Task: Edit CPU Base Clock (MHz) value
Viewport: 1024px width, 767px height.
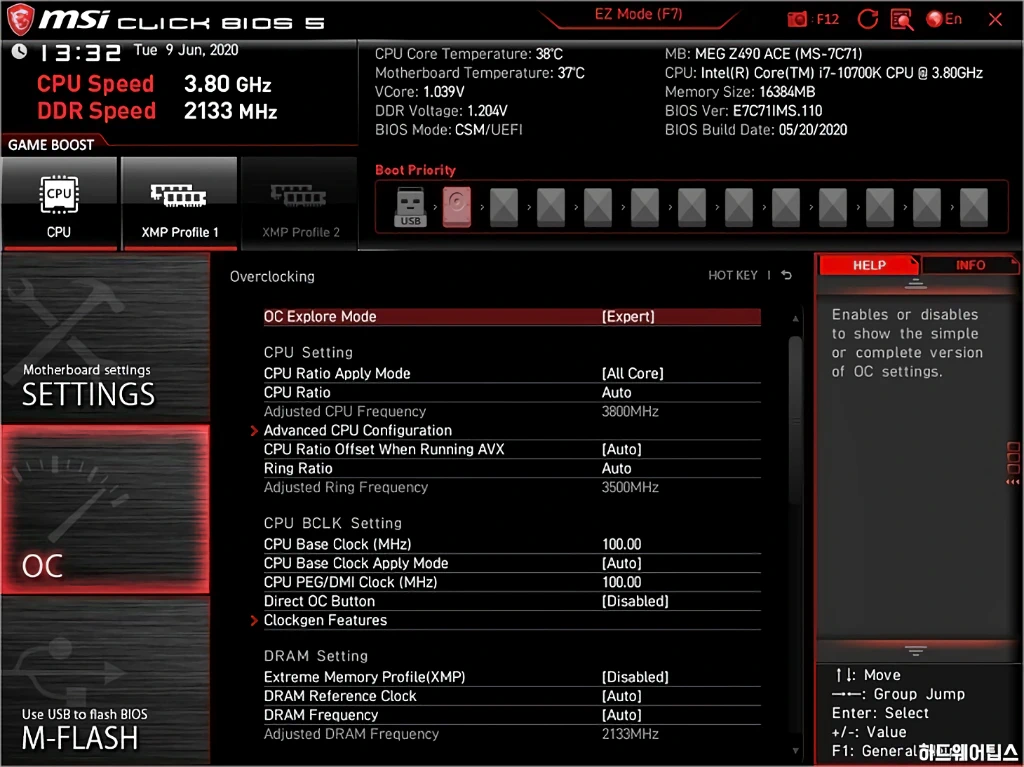Action: [x=512, y=544]
